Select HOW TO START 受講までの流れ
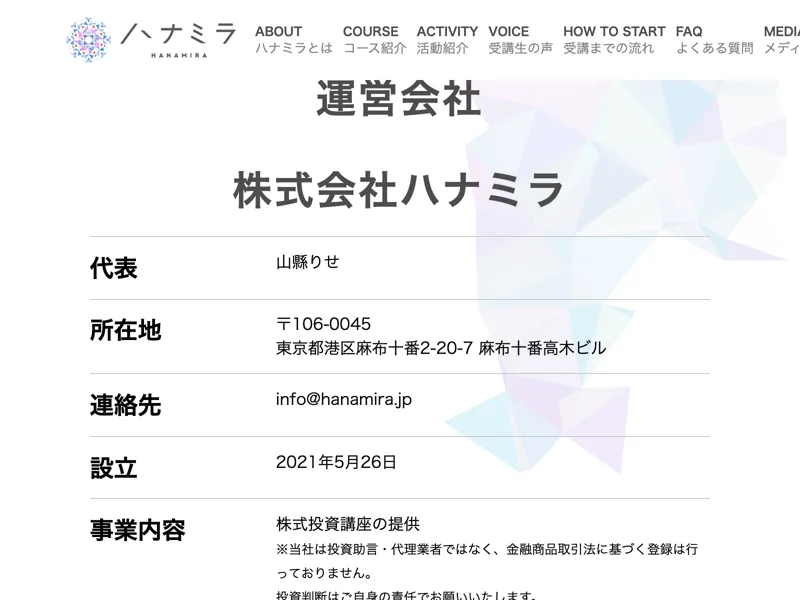This screenshot has width=800, height=600. 614,39
